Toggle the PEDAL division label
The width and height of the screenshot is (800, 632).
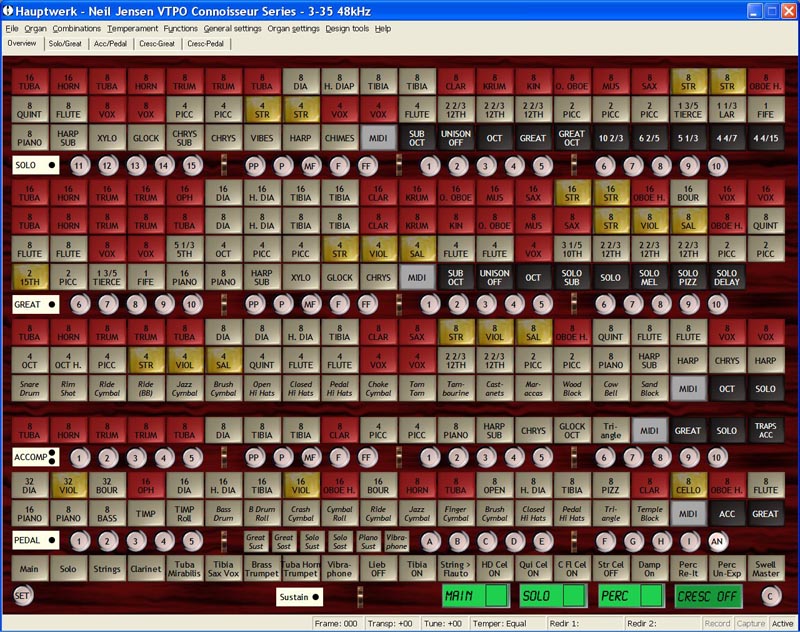[x=36, y=540]
